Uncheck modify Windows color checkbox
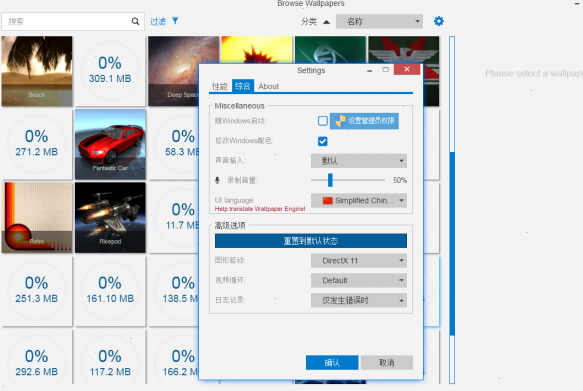Image resolution: width=583 pixels, height=391 pixels. (323, 141)
